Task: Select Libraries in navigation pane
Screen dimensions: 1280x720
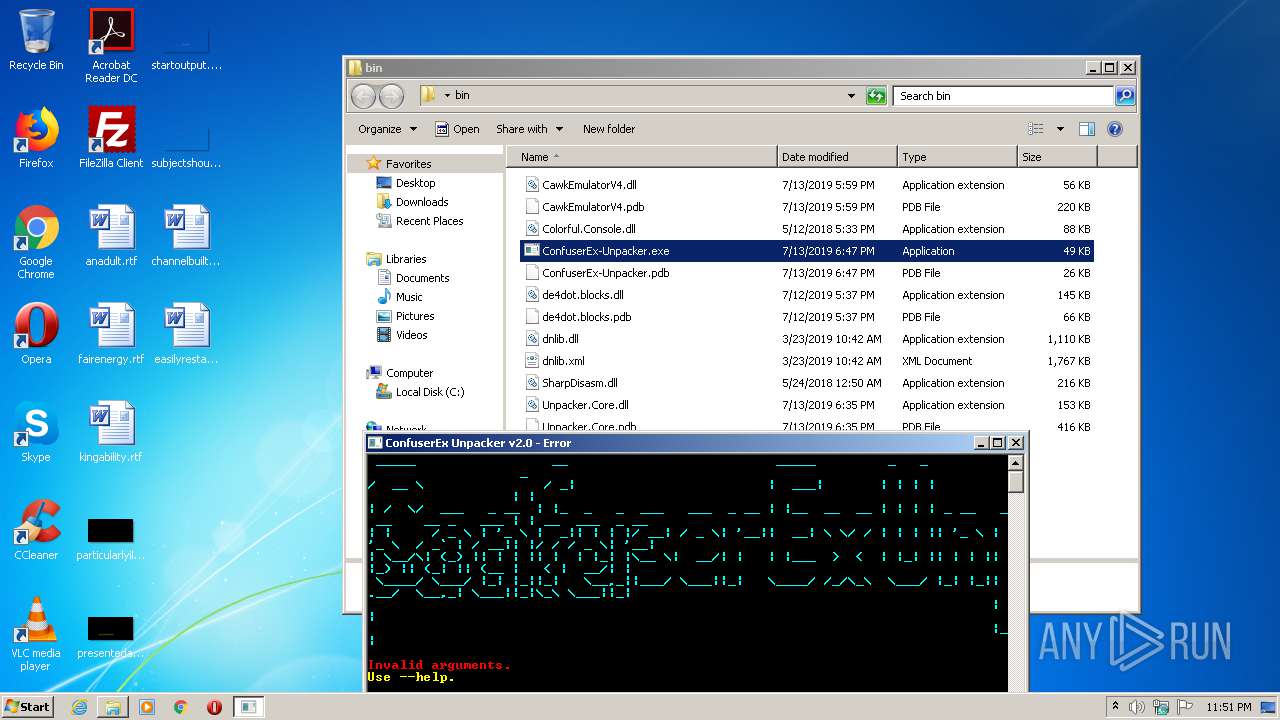Action: tap(406, 259)
